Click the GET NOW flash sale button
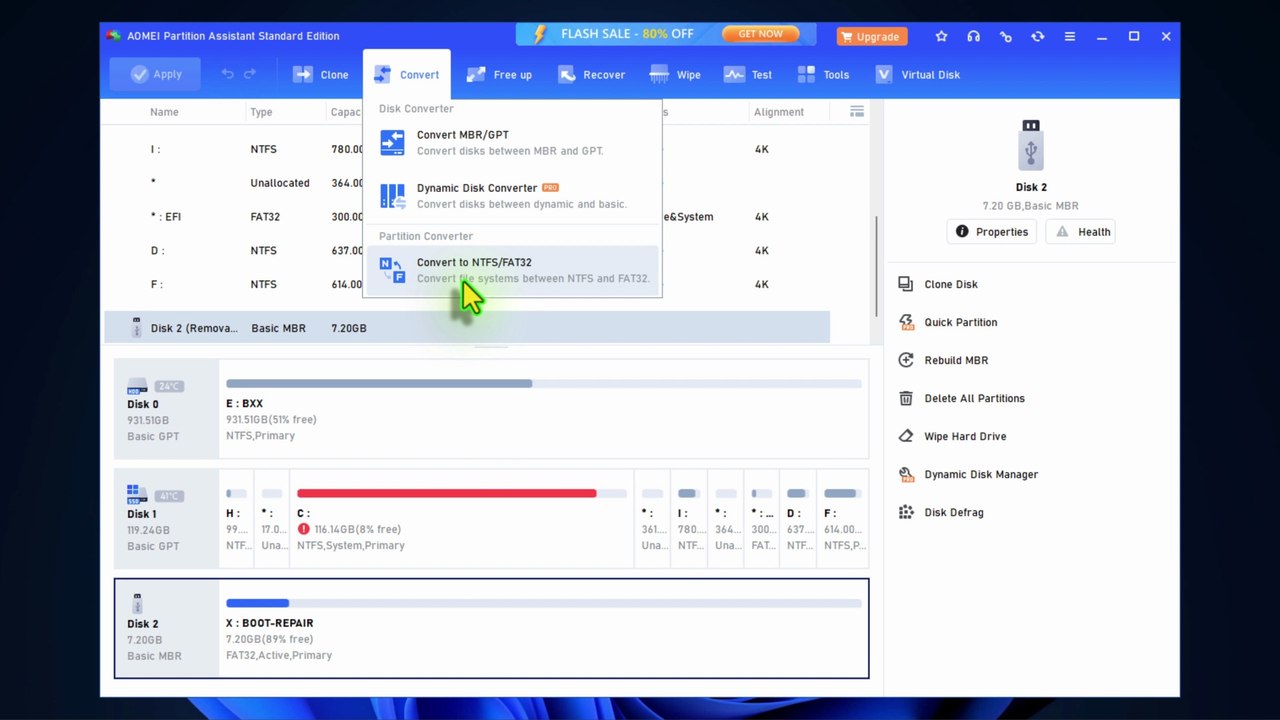Viewport: 1280px width, 720px height. [760, 34]
